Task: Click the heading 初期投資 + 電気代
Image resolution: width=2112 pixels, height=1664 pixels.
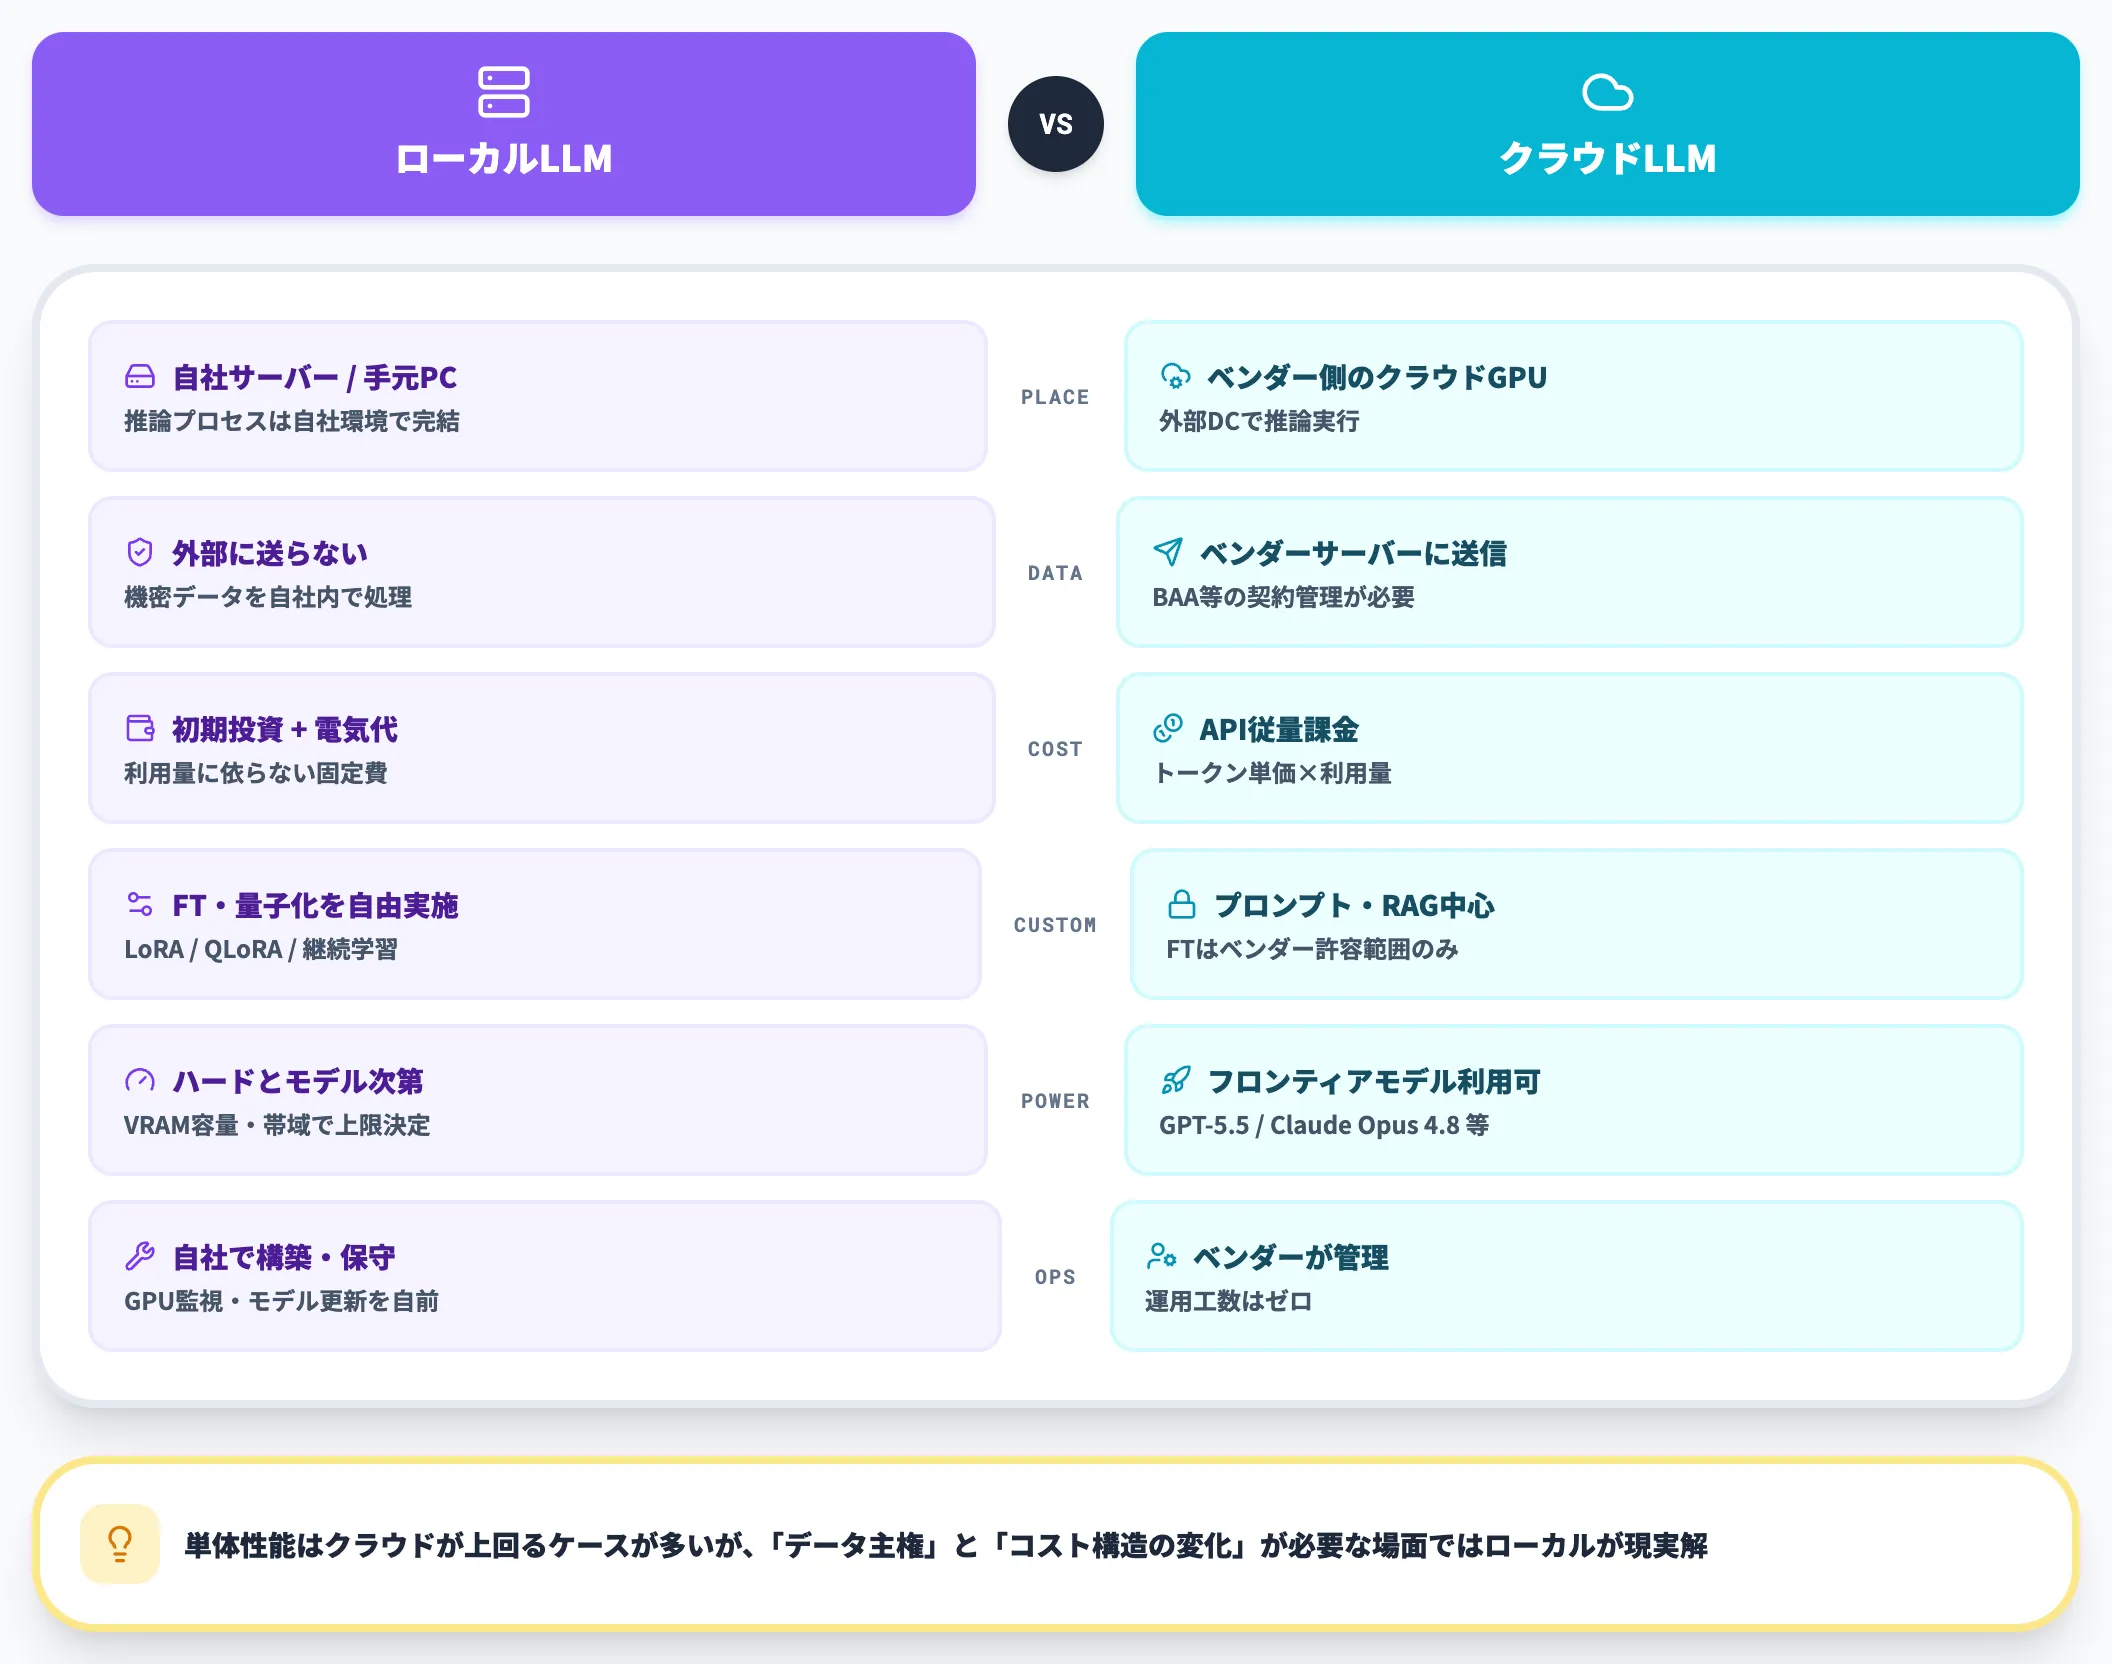Action: tap(285, 730)
